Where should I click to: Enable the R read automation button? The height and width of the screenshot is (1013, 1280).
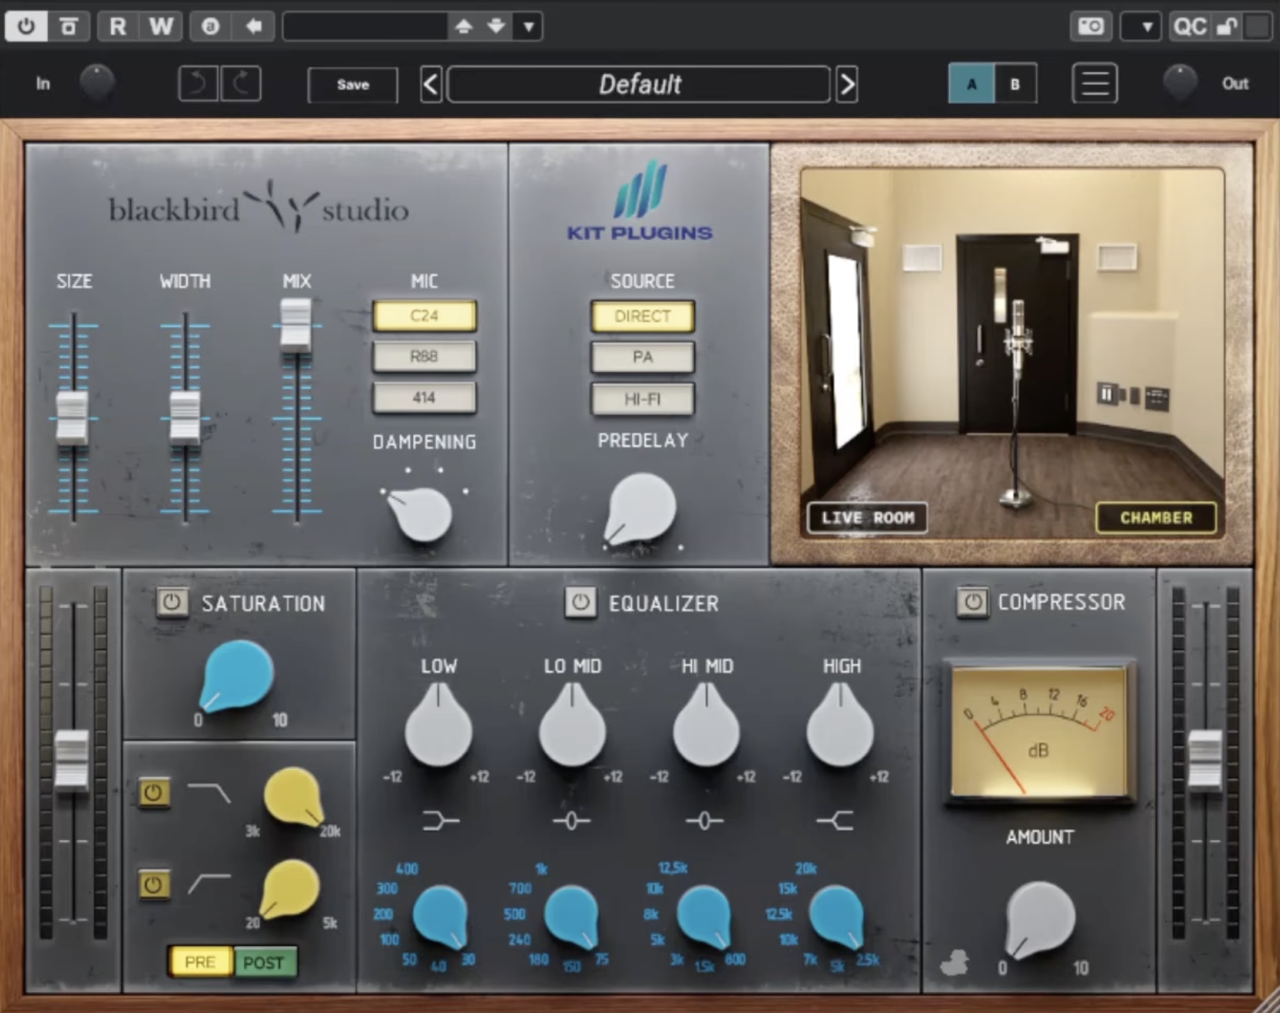118,26
